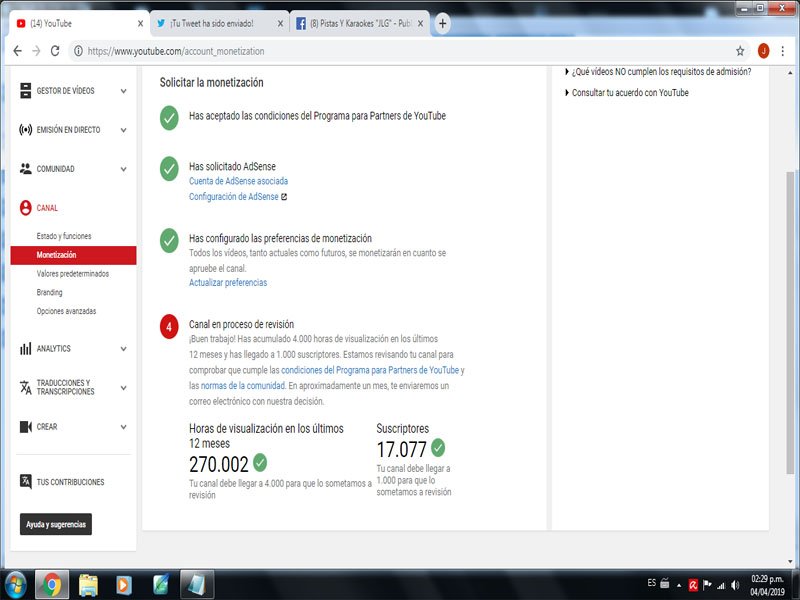Switch to the YouTube browser tab
The height and width of the screenshot is (600, 800).
(x=79, y=23)
